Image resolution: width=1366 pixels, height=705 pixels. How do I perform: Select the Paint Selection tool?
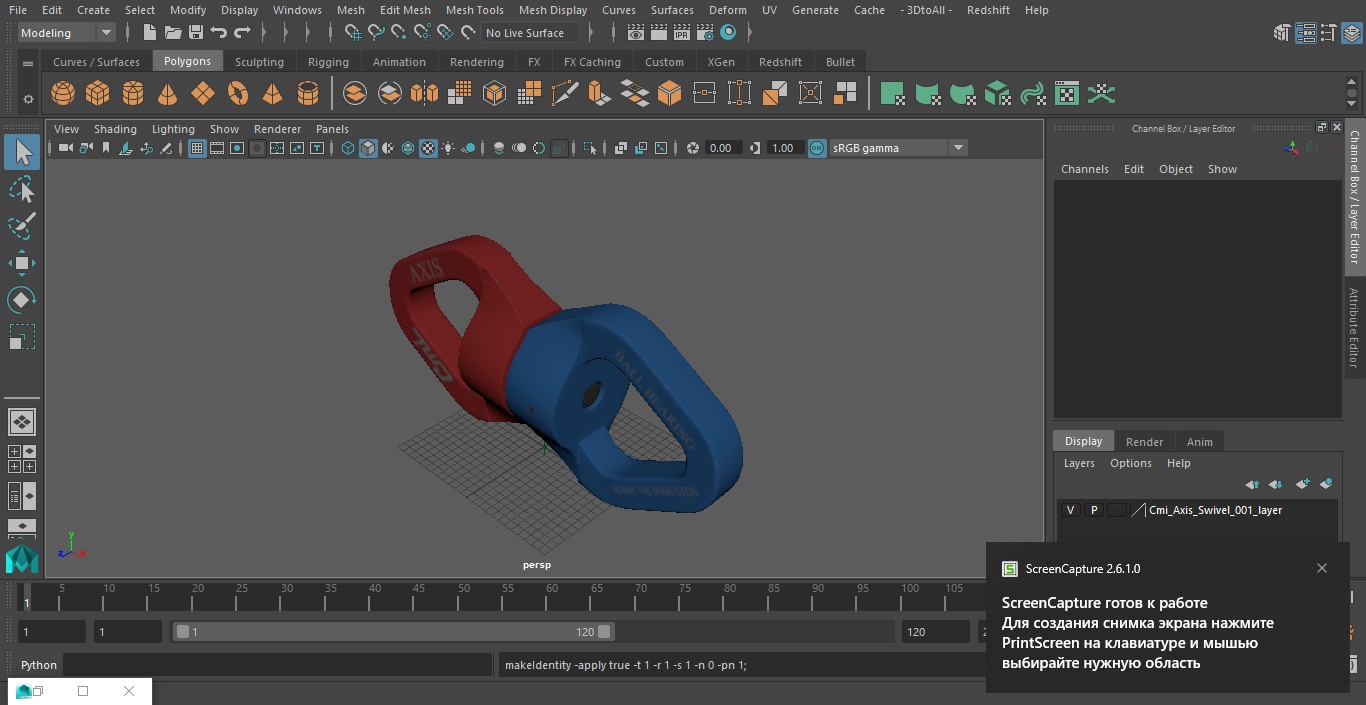[x=22, y=226]
